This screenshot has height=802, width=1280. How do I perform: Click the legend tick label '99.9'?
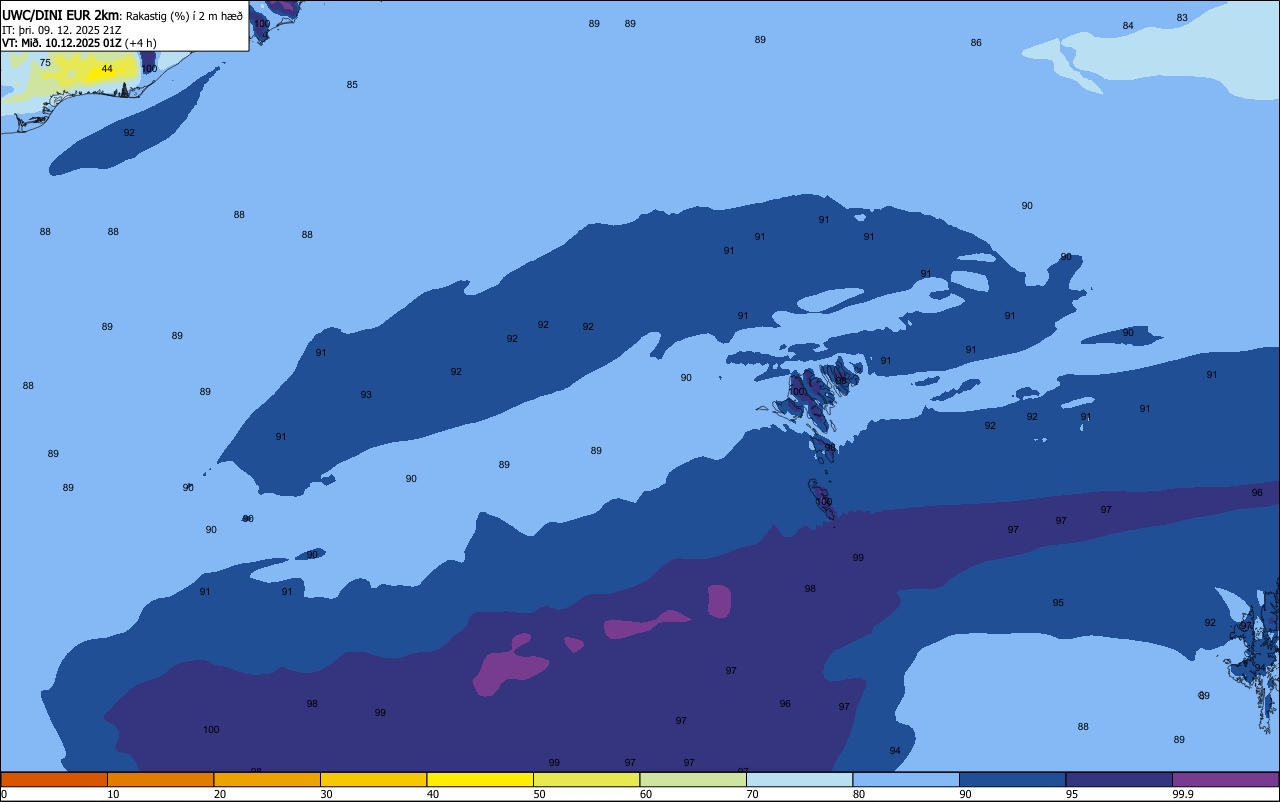point(1183,794)
